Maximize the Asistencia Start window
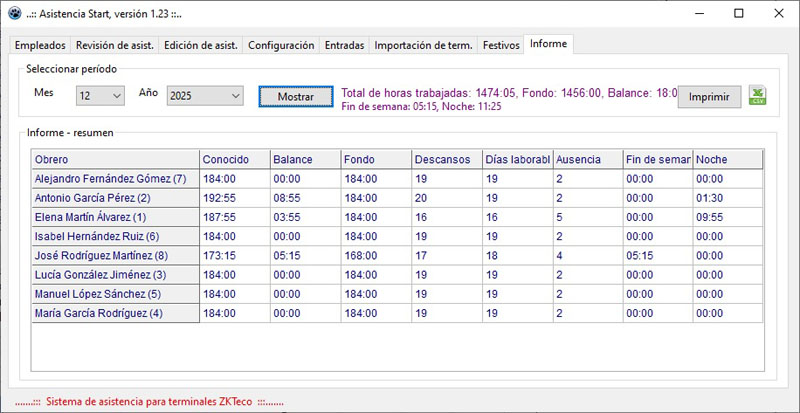 point(738,14)
